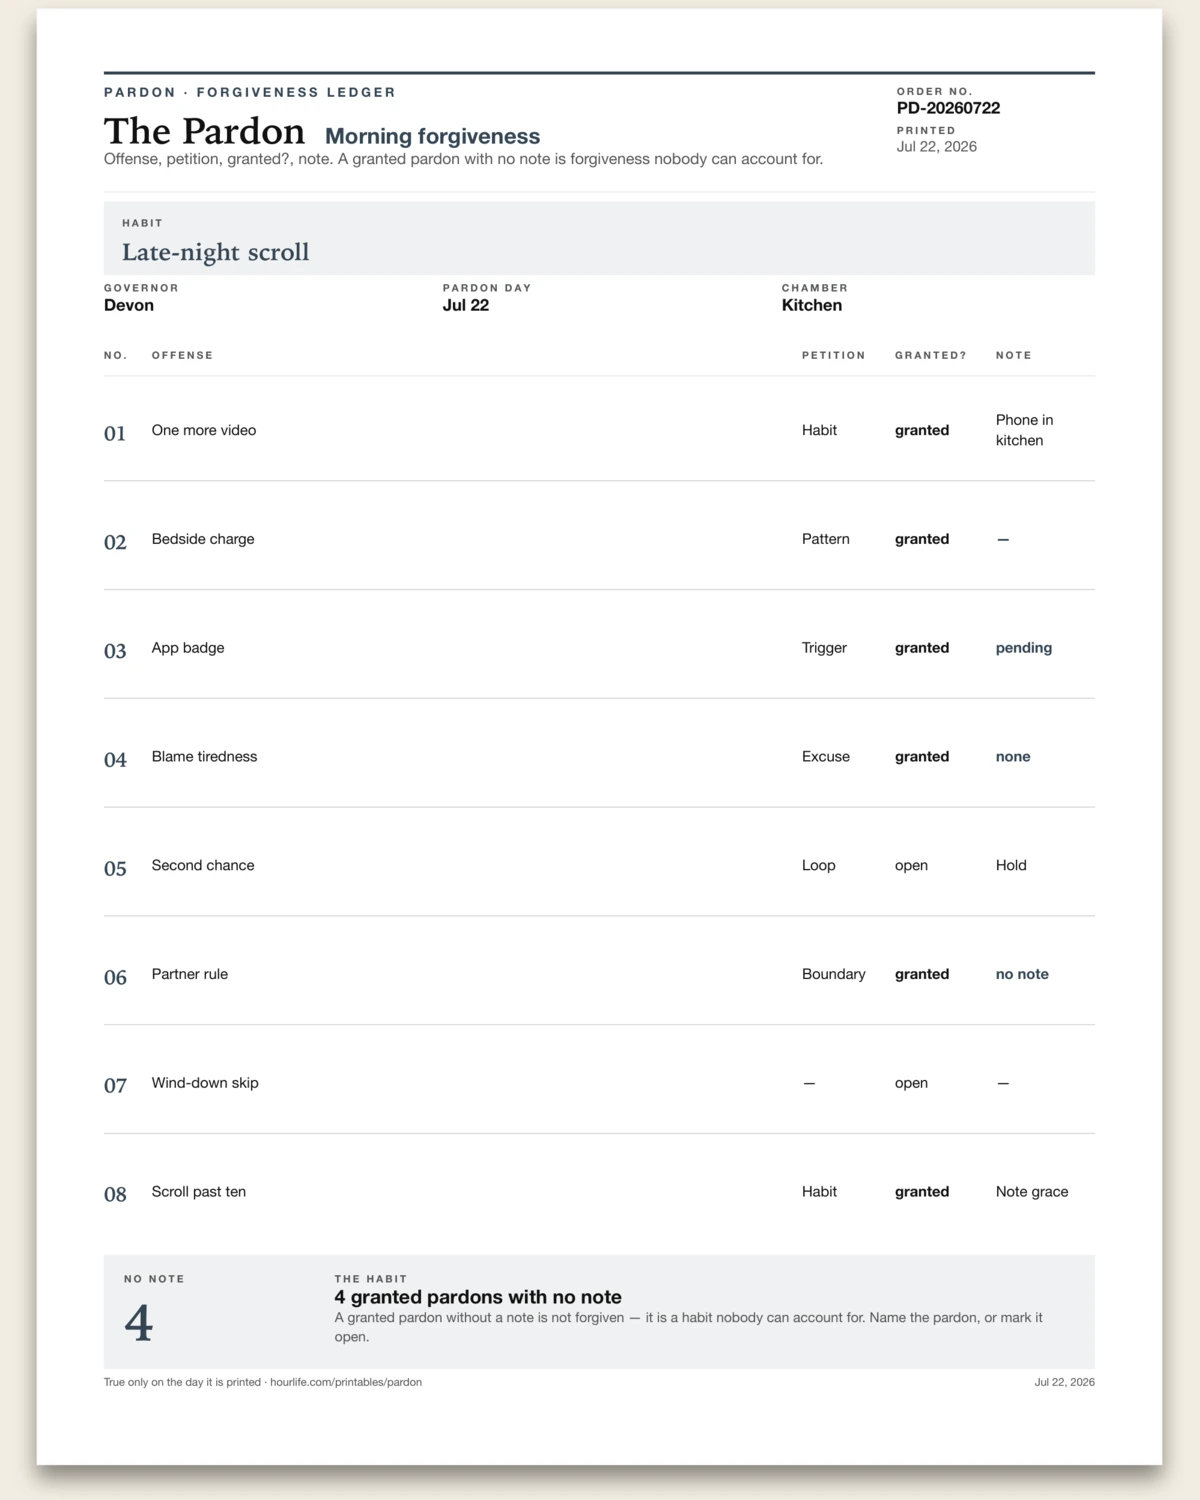Click the large no-note count 4
Screen dimensions: 1200x1500
point(139,1323)
